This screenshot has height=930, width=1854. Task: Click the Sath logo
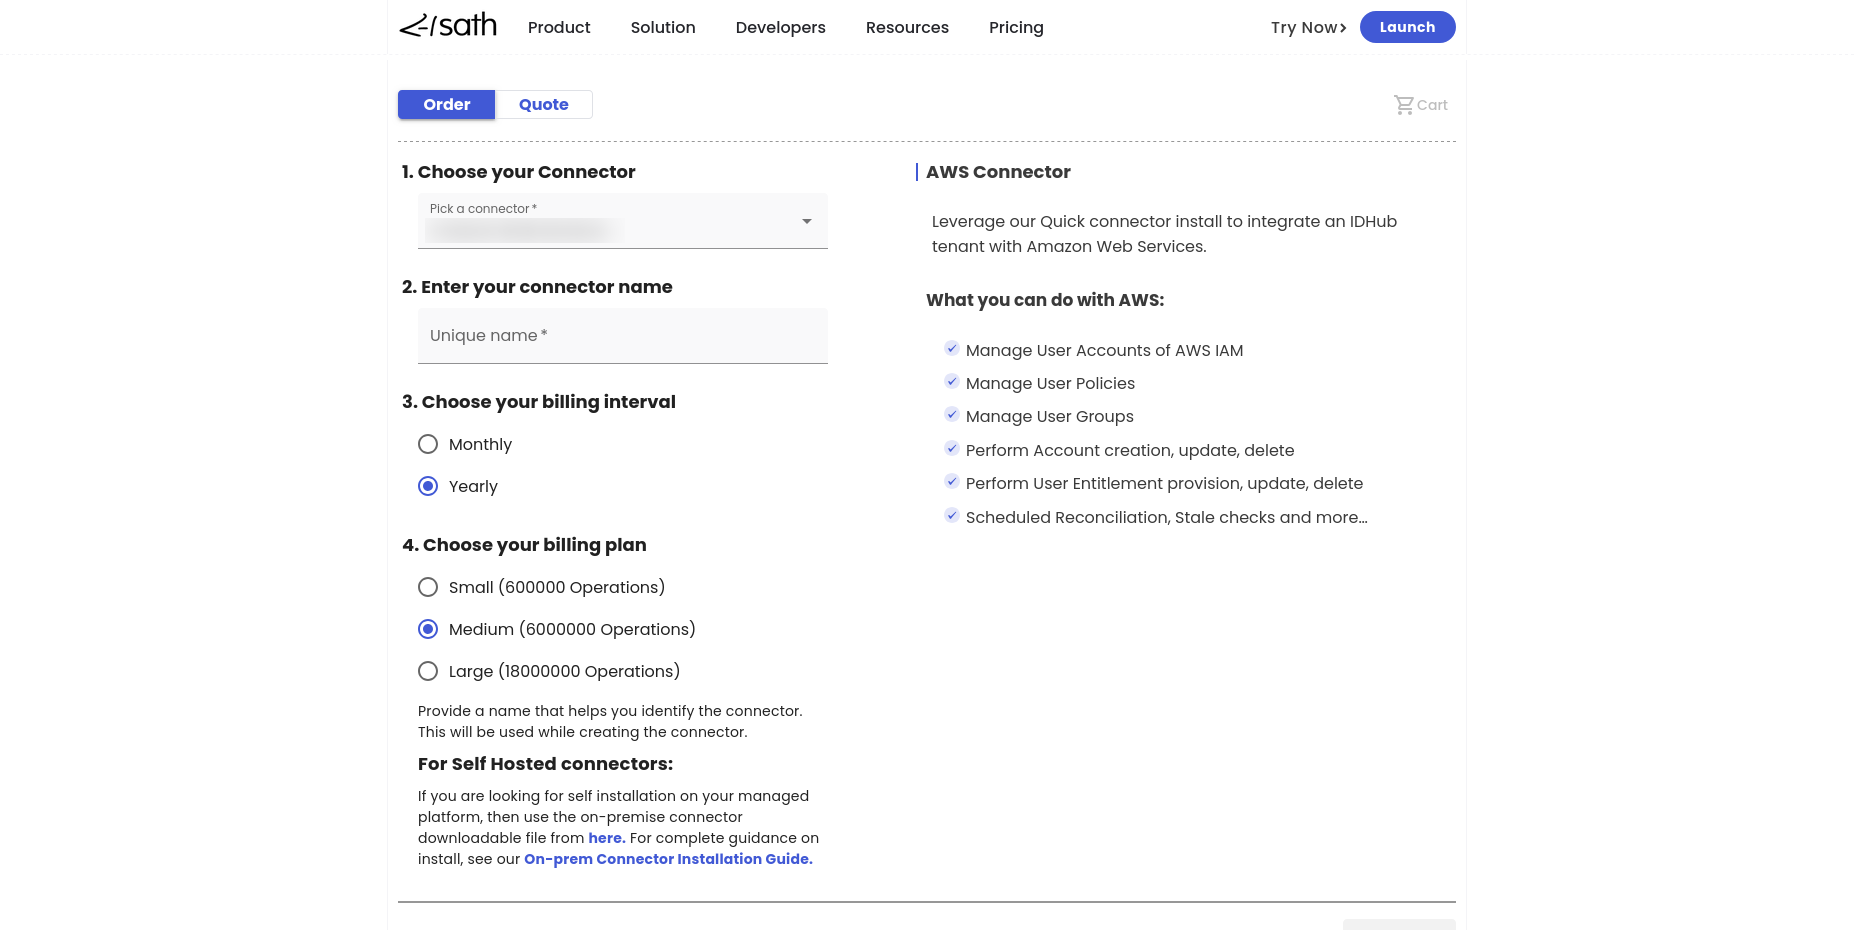448,26
